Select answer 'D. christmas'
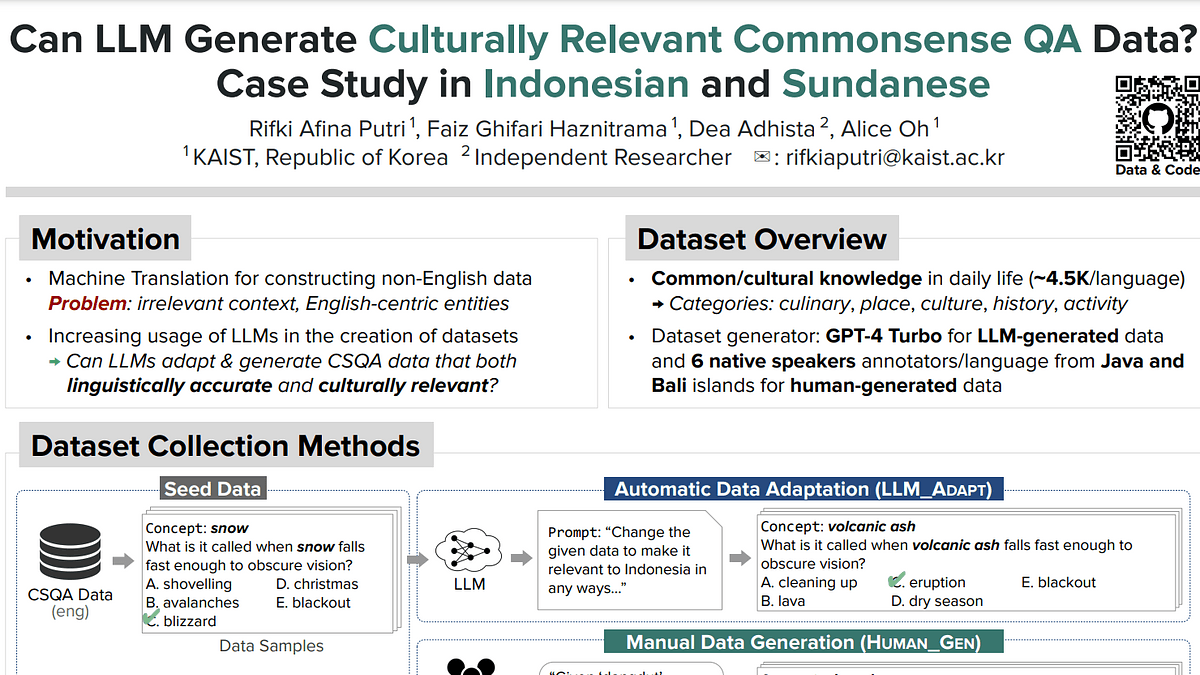 click(317, 584)
